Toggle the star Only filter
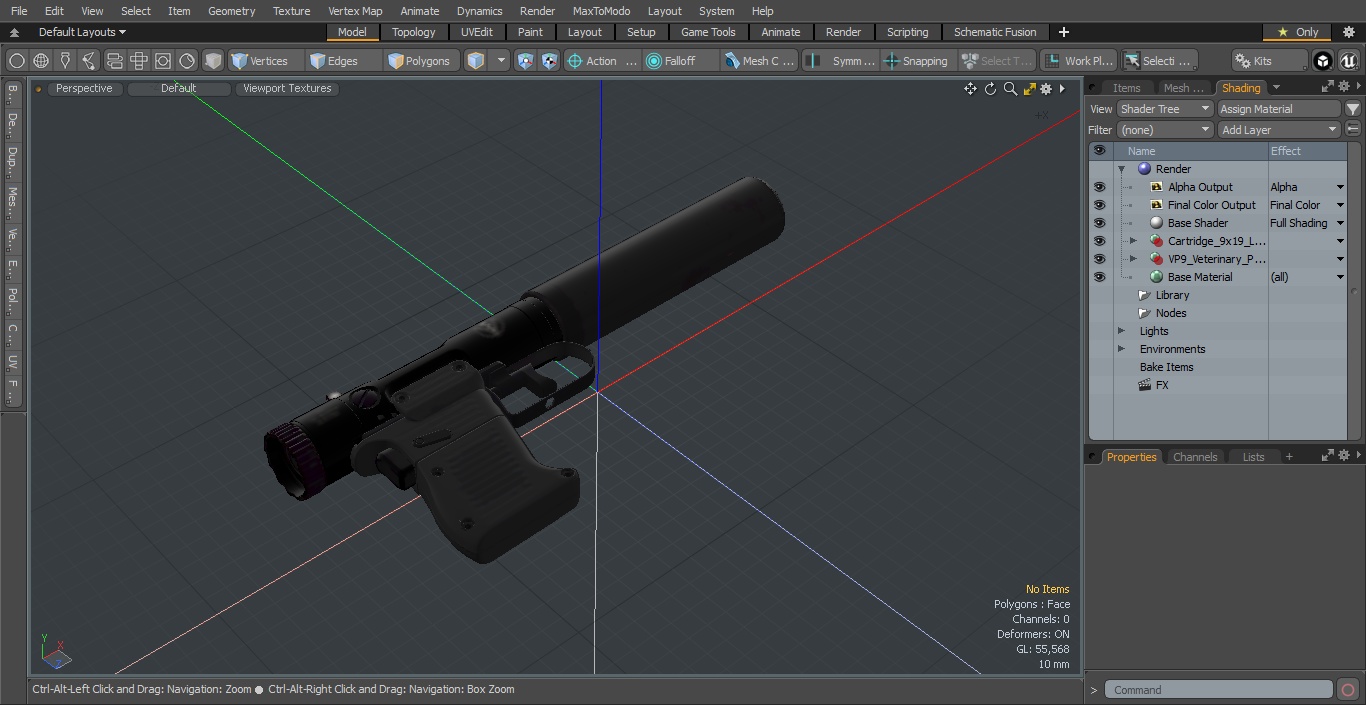The width and height of the screenshot is (1366, 705). tap(1298, 32)
